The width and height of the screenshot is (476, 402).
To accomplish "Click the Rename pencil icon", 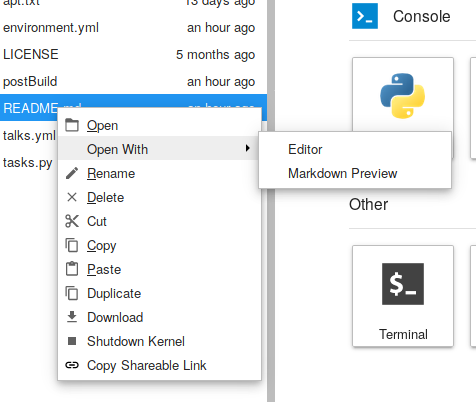I will tap(72, 173).
